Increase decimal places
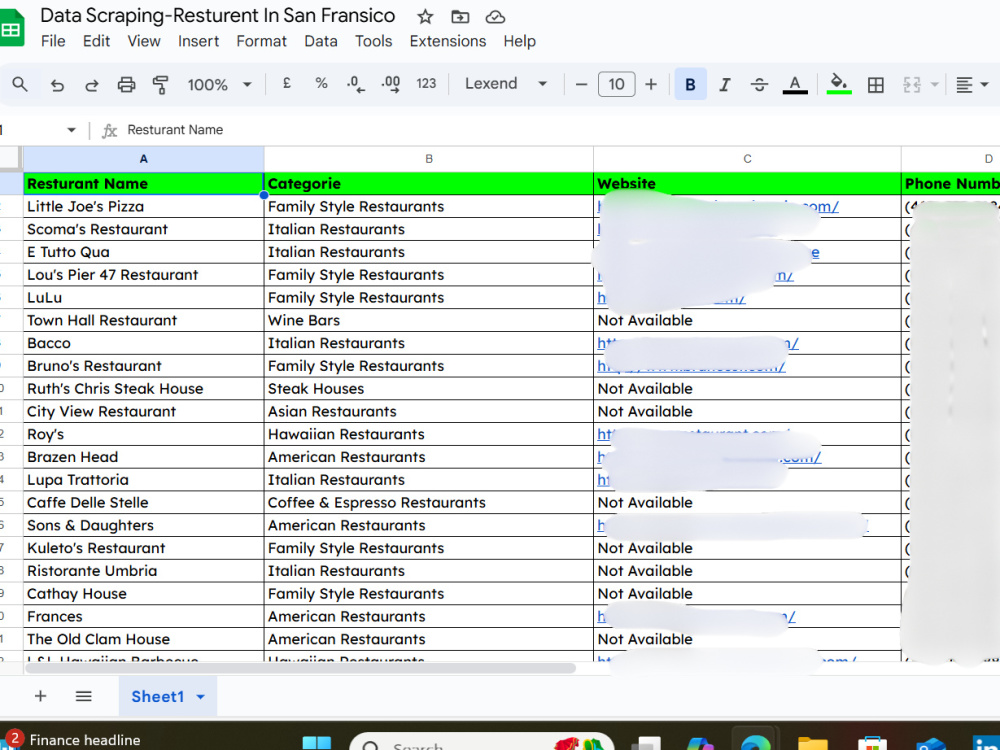 point(390,84)
